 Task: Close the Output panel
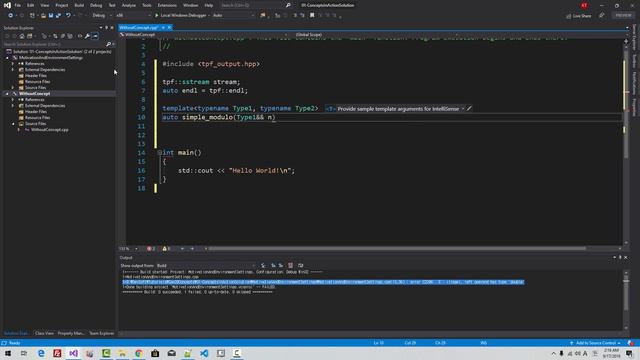626,258
